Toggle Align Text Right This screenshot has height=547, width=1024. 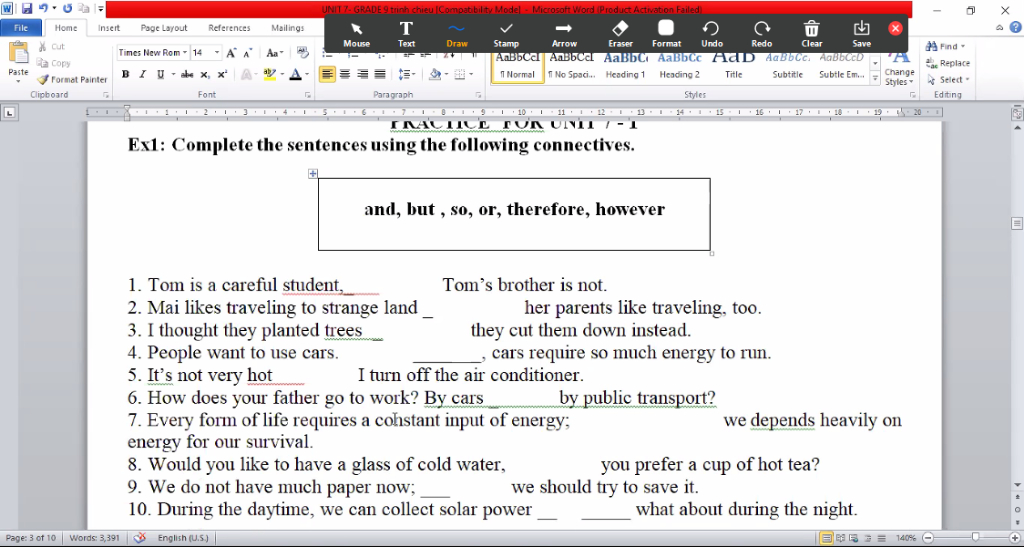(x=362, y=74)
